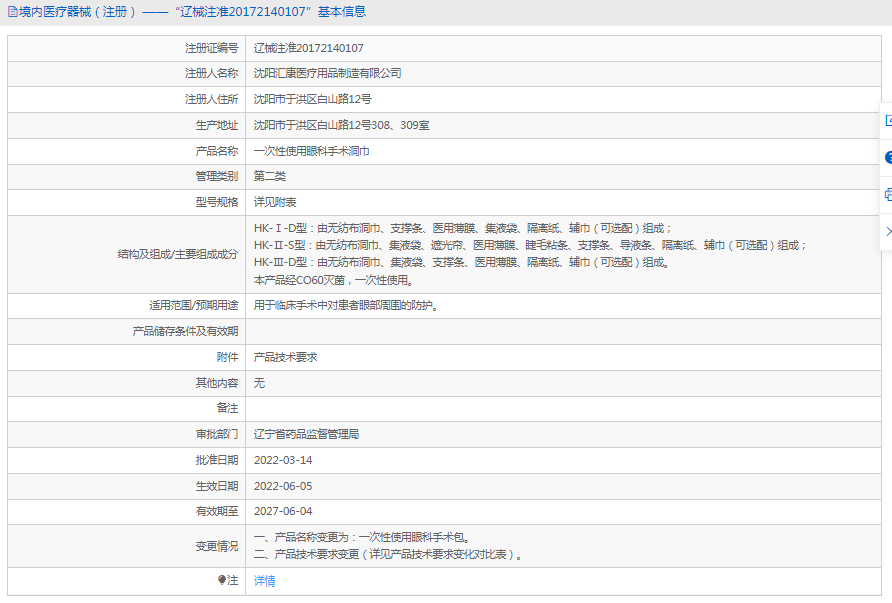Click the printer icon in the right sidebar

click(x=887, y=194)
